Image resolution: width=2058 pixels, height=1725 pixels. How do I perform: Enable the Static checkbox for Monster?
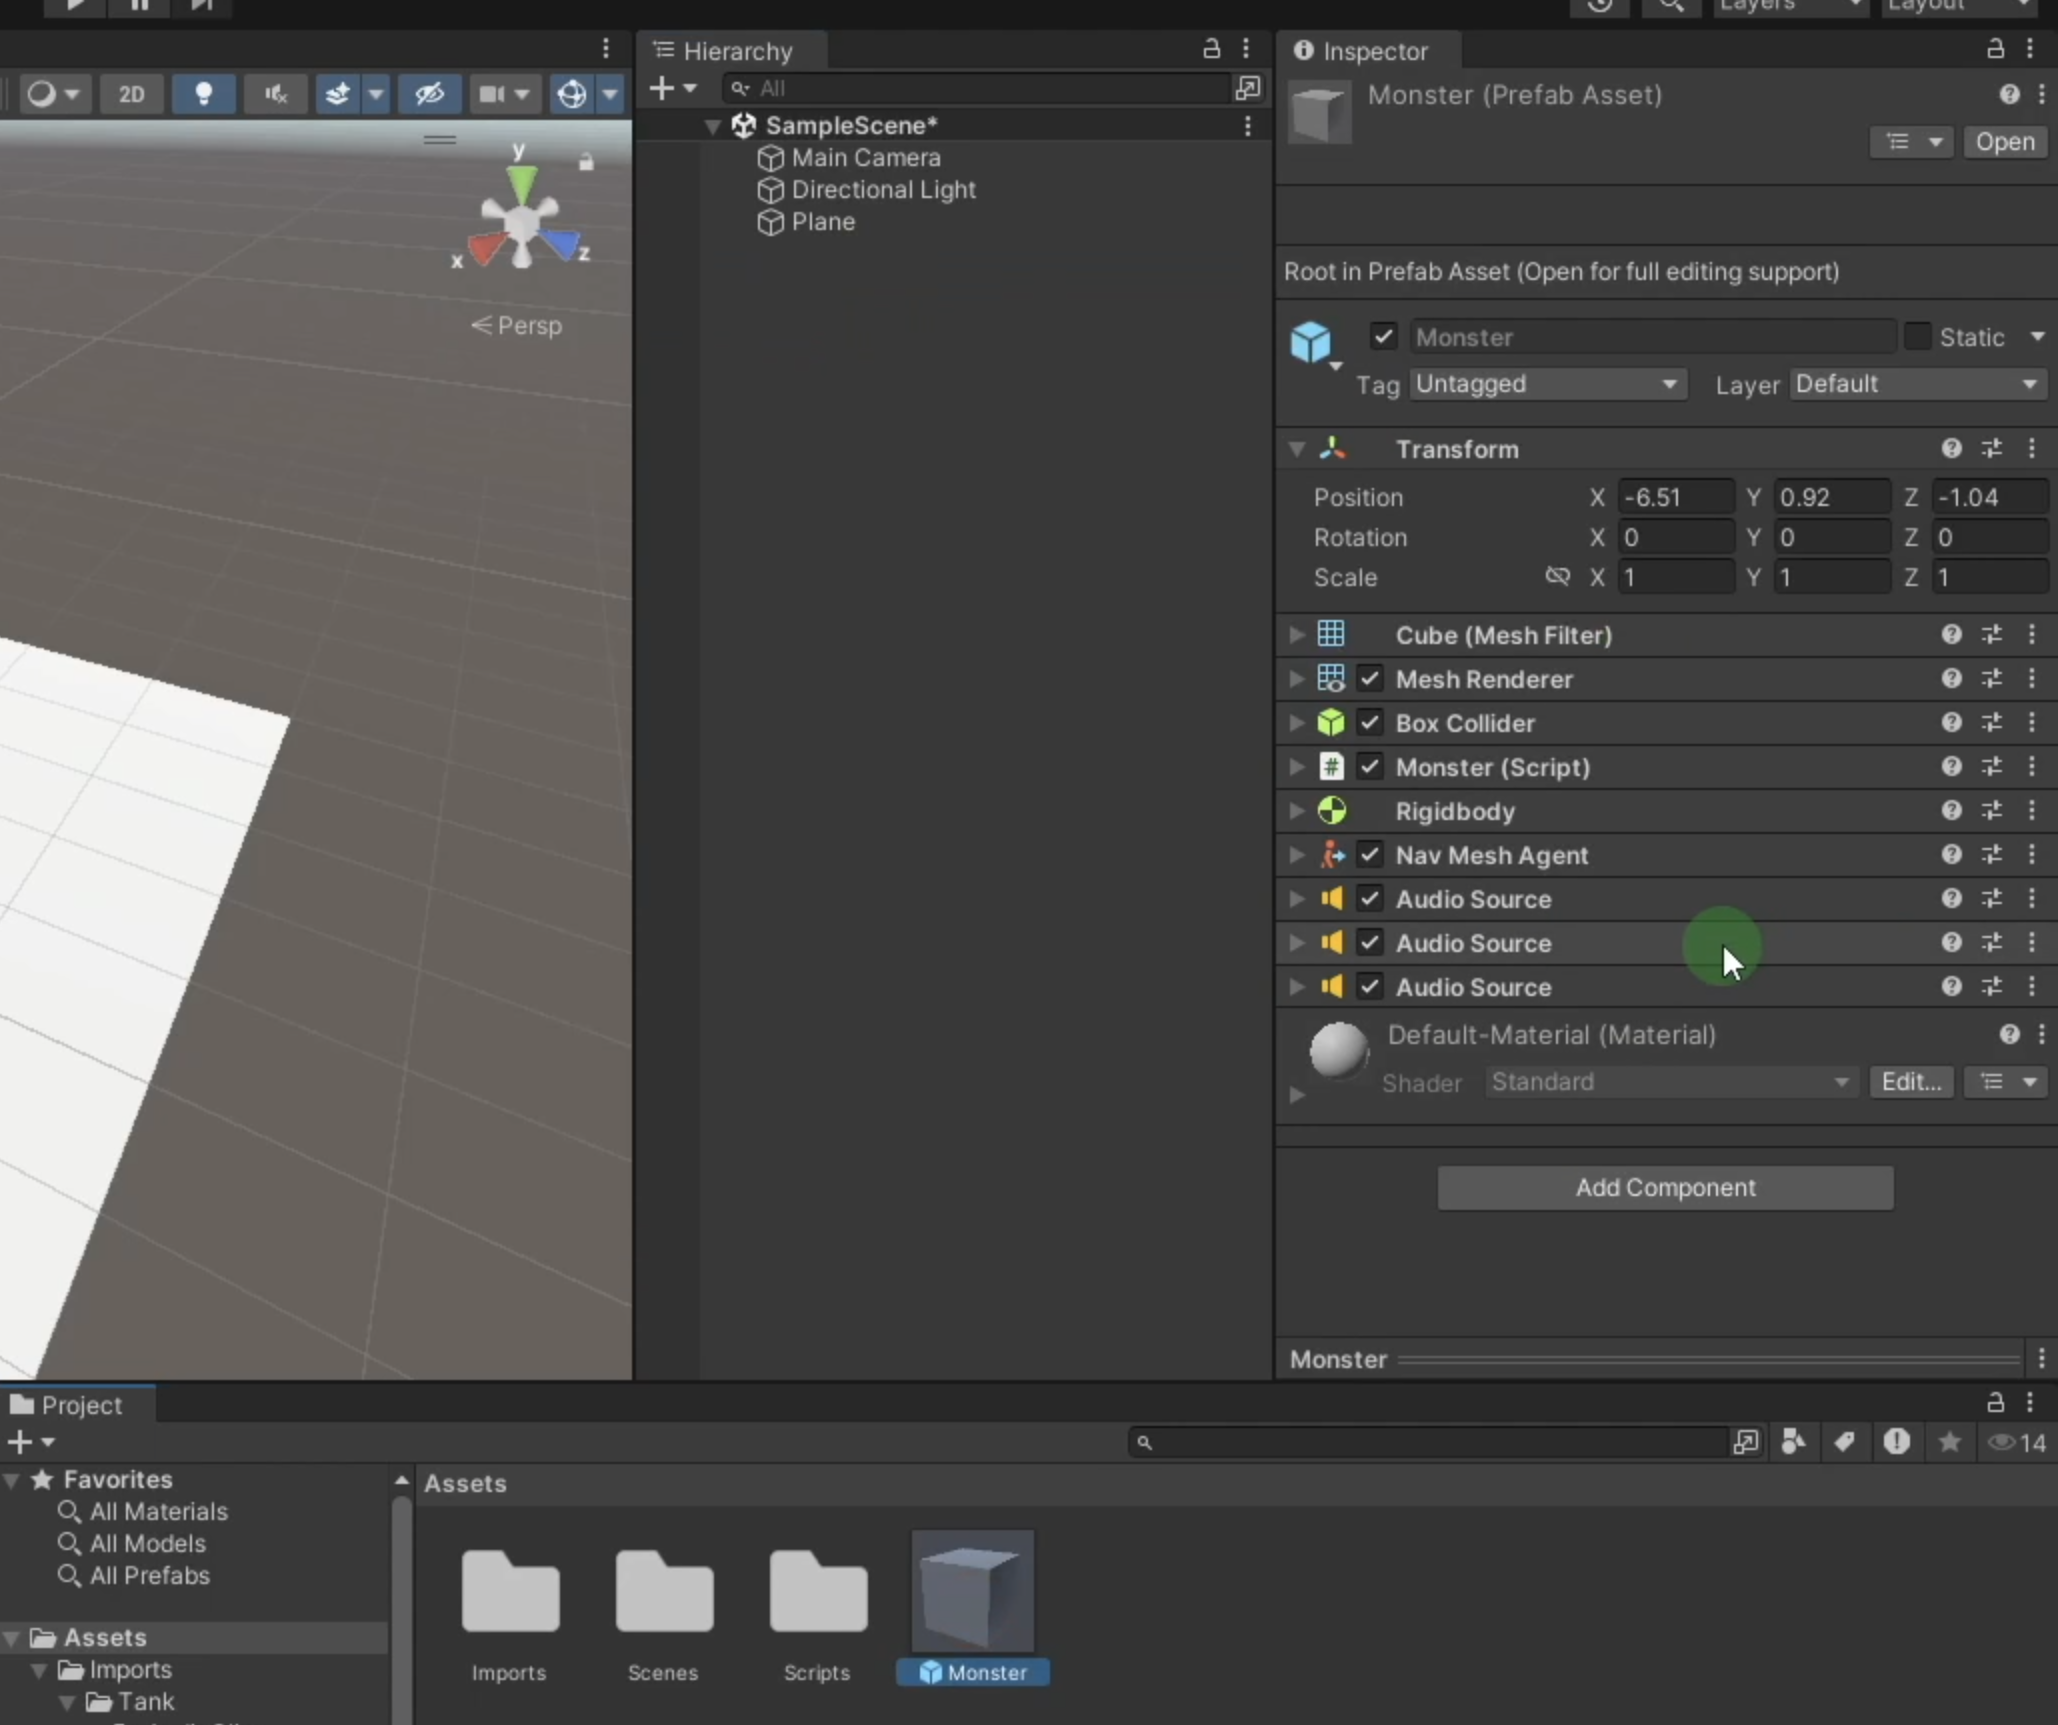click(1917, 337)
